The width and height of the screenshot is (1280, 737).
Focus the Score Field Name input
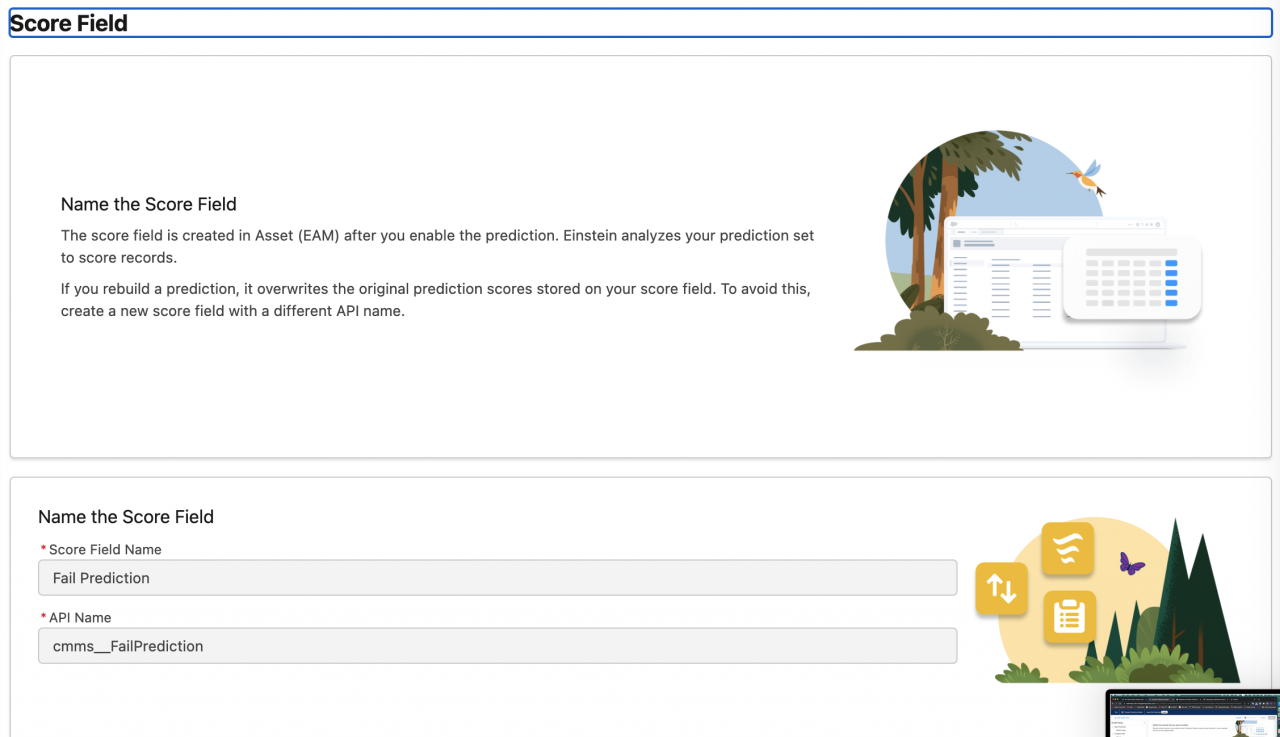pyautogui.click(x=497, y=578)
